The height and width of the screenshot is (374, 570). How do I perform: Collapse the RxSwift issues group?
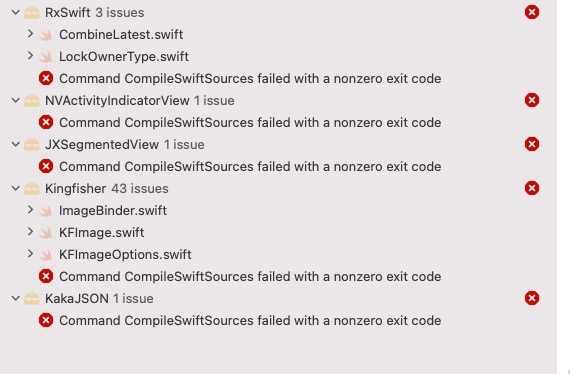pos(16,12)
